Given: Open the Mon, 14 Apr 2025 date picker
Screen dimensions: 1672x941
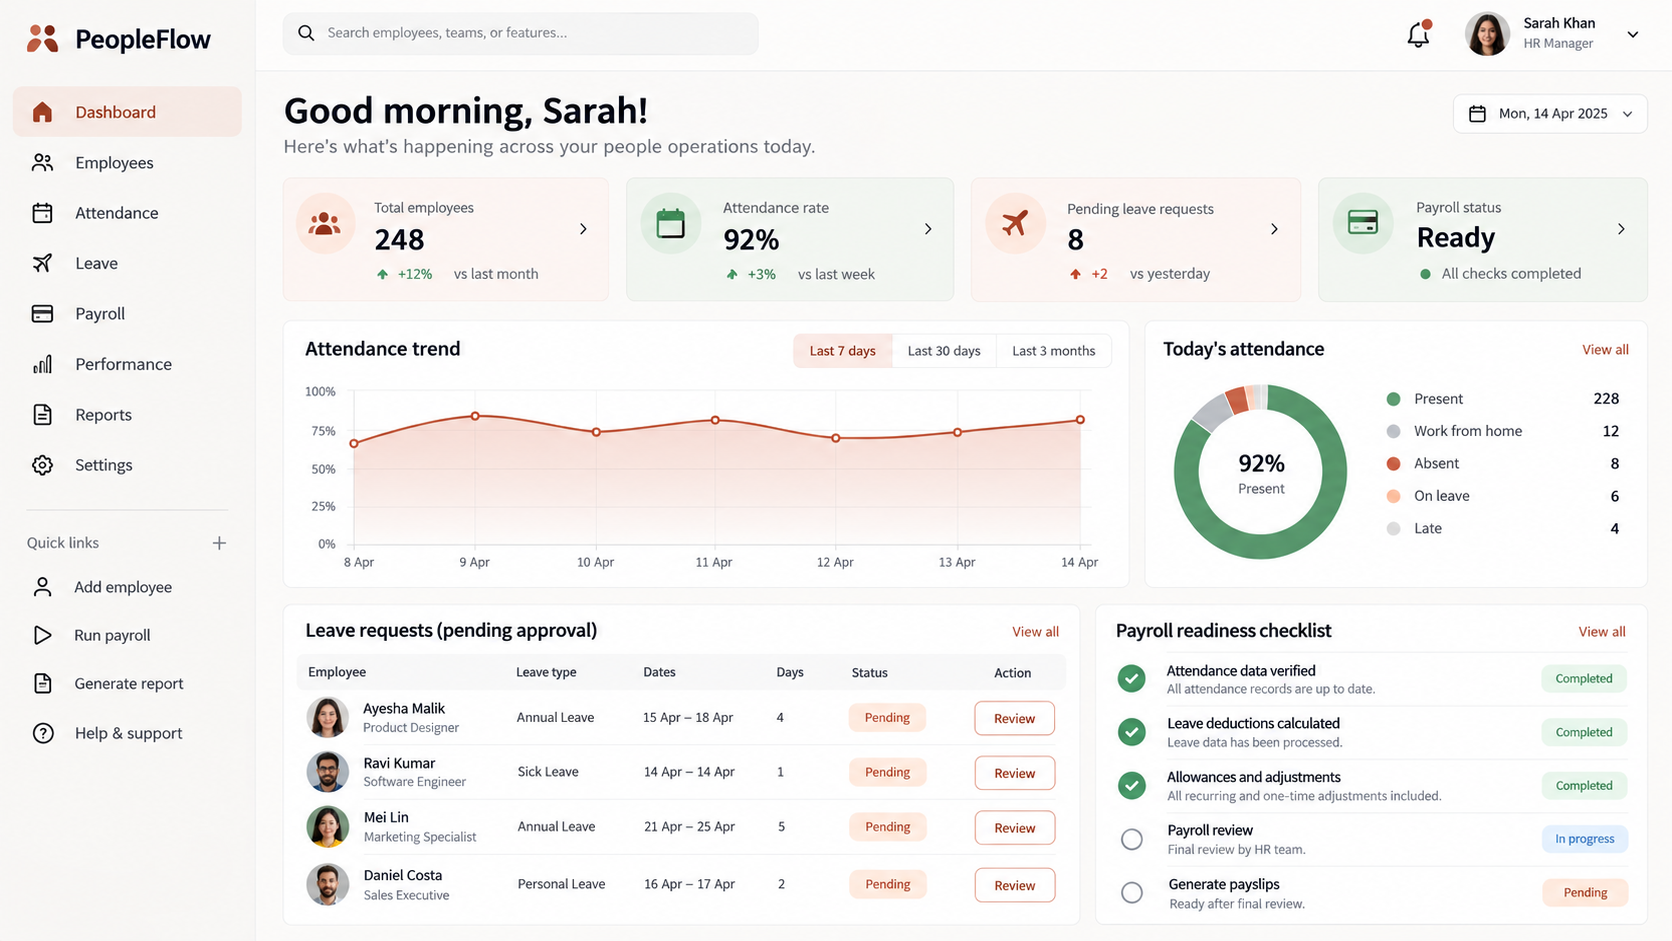Looking at the screenshot, I should [1550, 114].
